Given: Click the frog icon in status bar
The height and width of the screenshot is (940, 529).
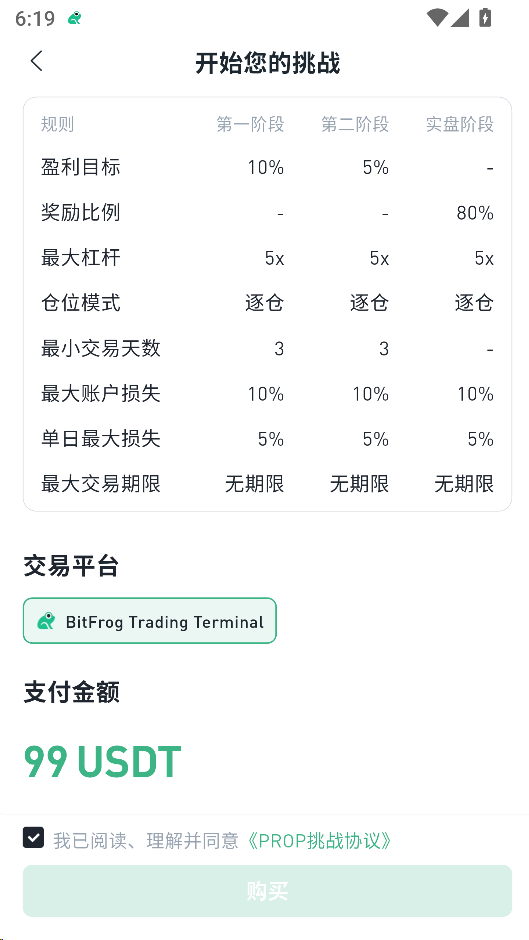Looking at the screenshot, I should (74, 19).
